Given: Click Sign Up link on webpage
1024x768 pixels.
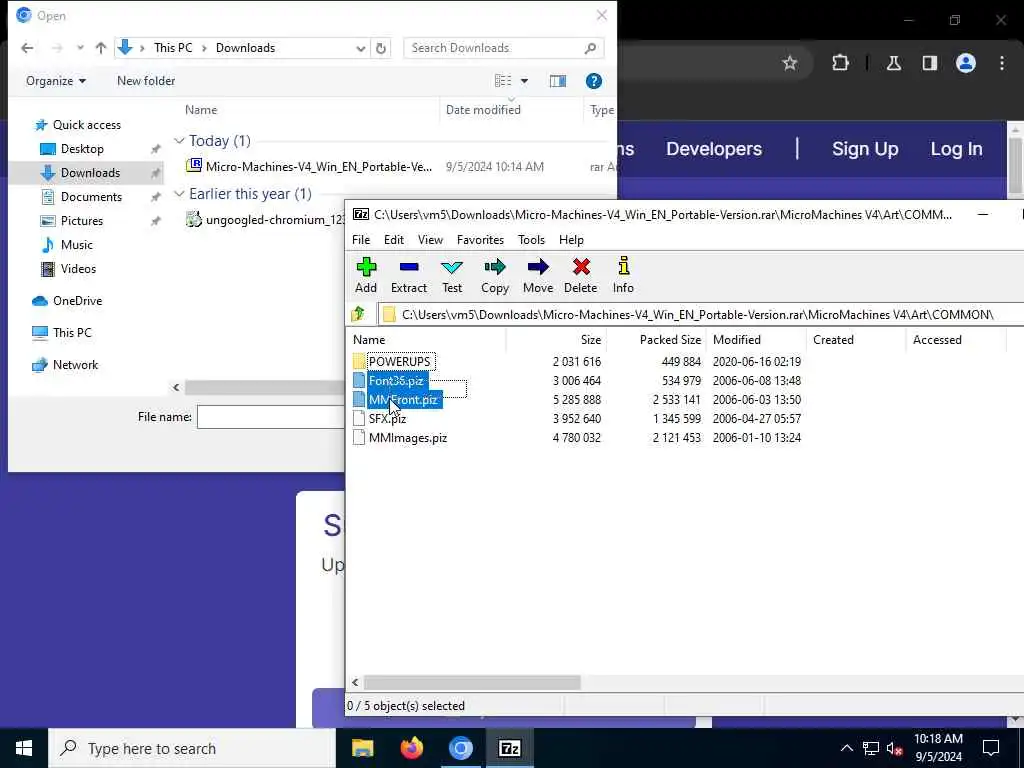Looking at the screenshot, I should coord(865,149).
